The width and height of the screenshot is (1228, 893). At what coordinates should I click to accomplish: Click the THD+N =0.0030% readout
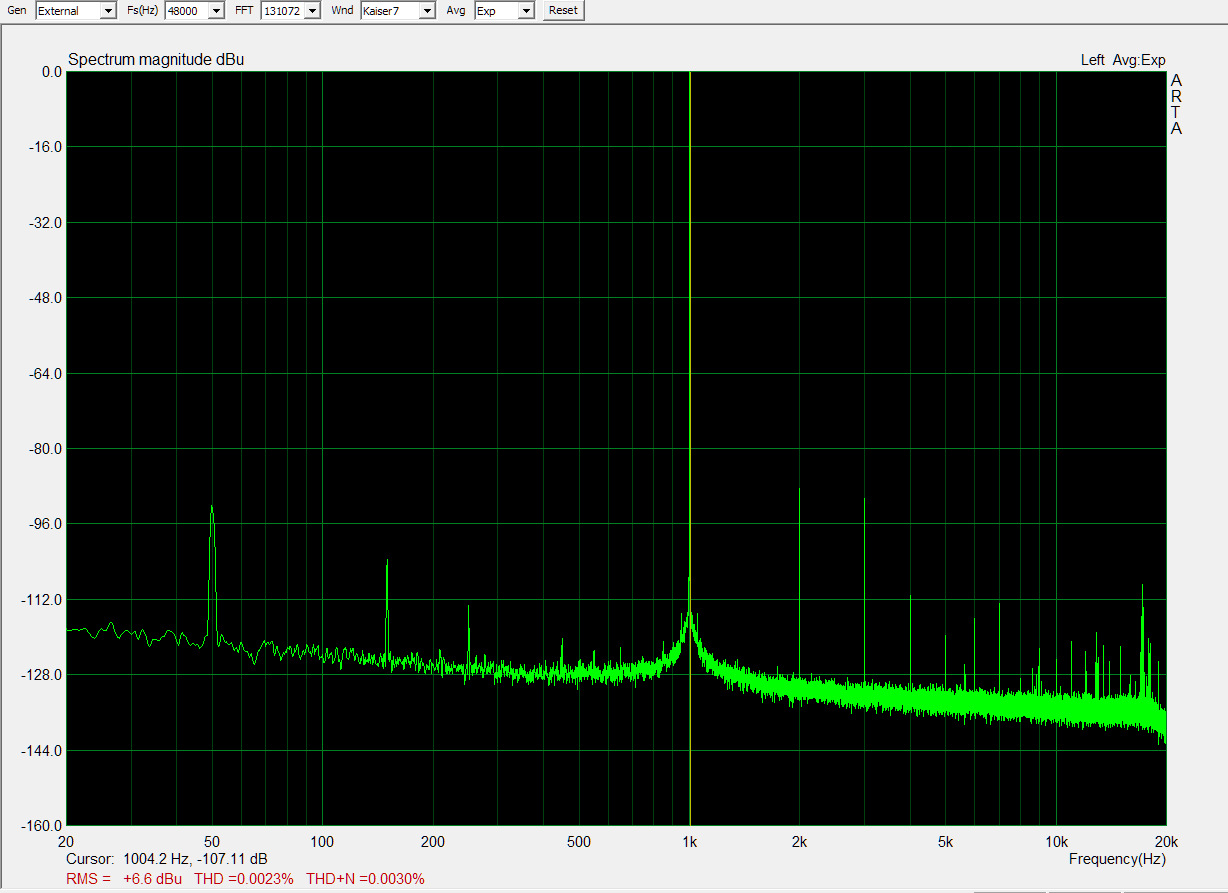[x=365, y=879]
